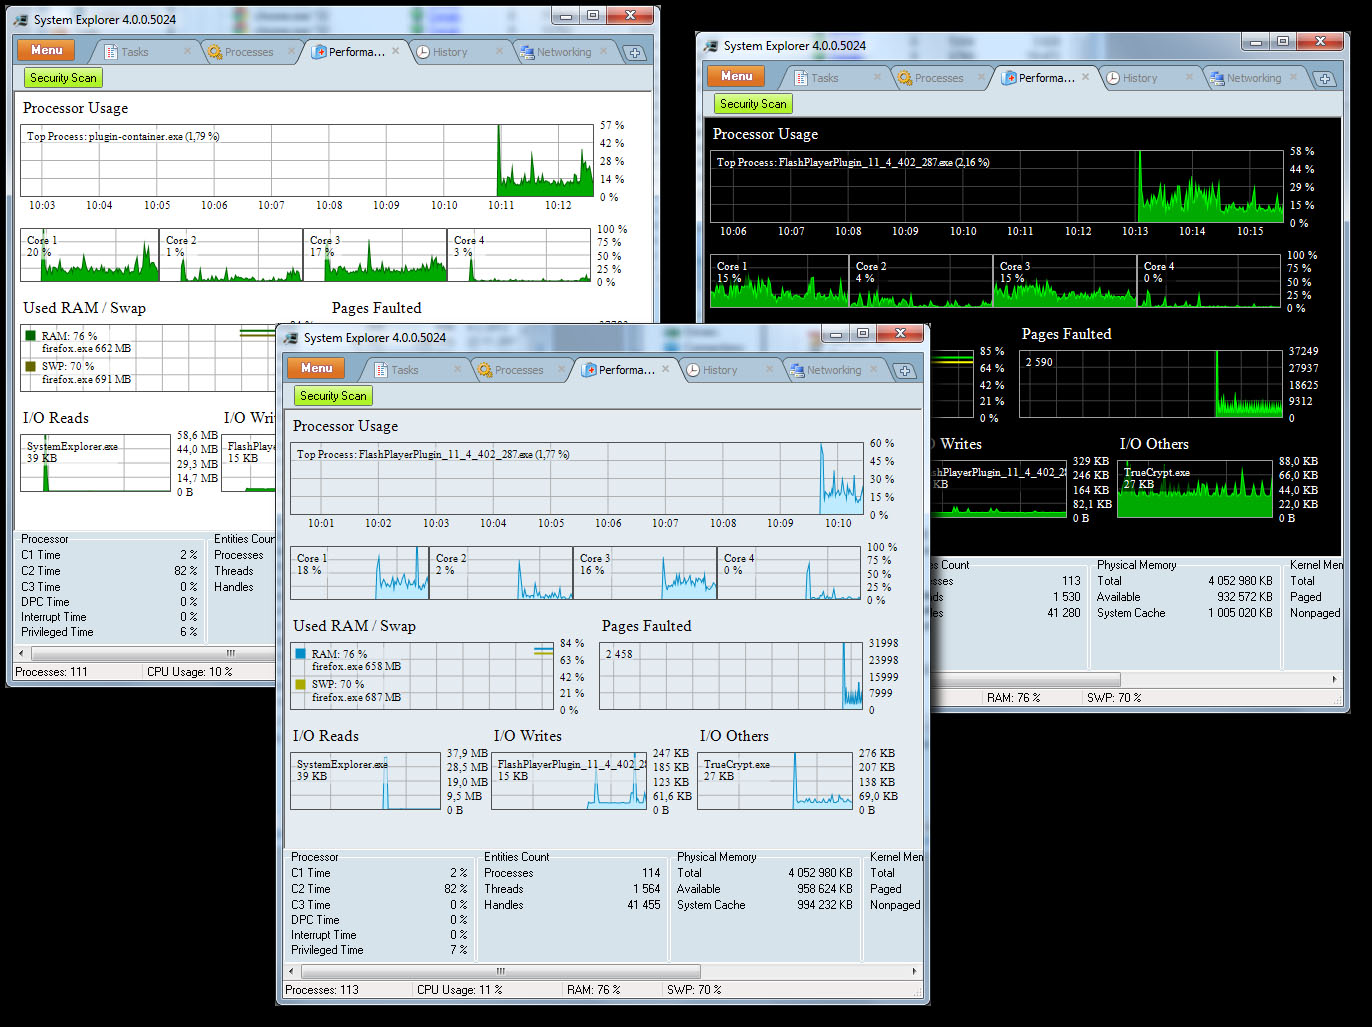
Task: Open Processes tab in the front window
Action: pyautogui.click(x=518, y=370)
